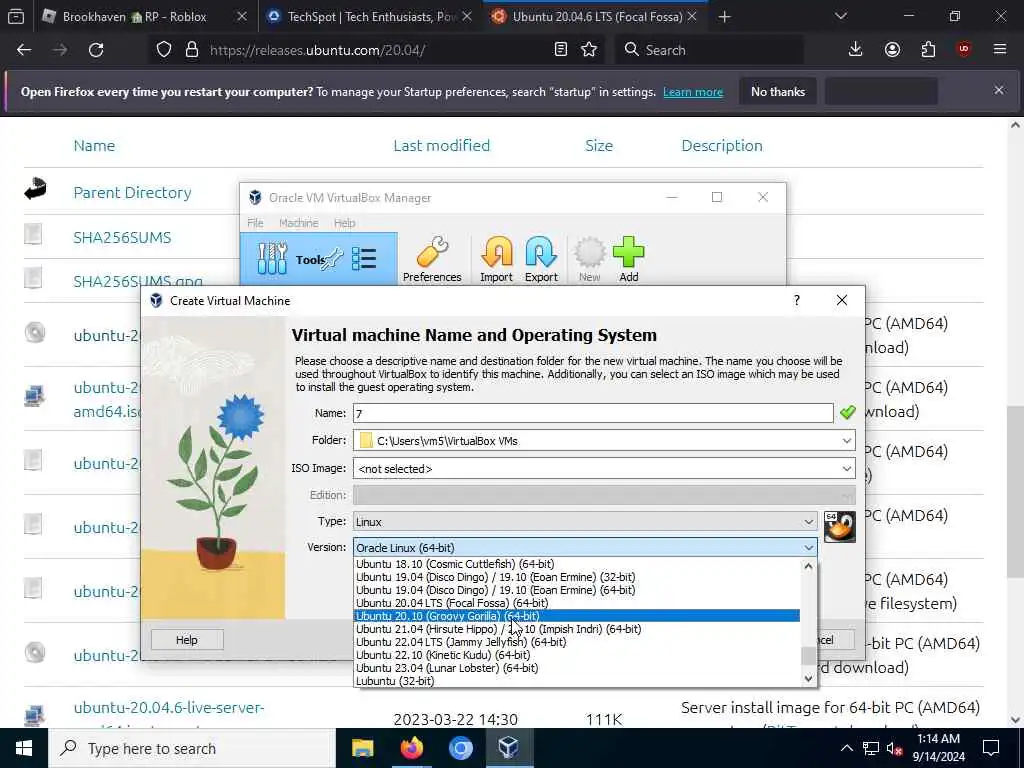This screenshot has height=768, width=1024.
Task: Click the virtual machine Name field
Action: tap(593, 413)
